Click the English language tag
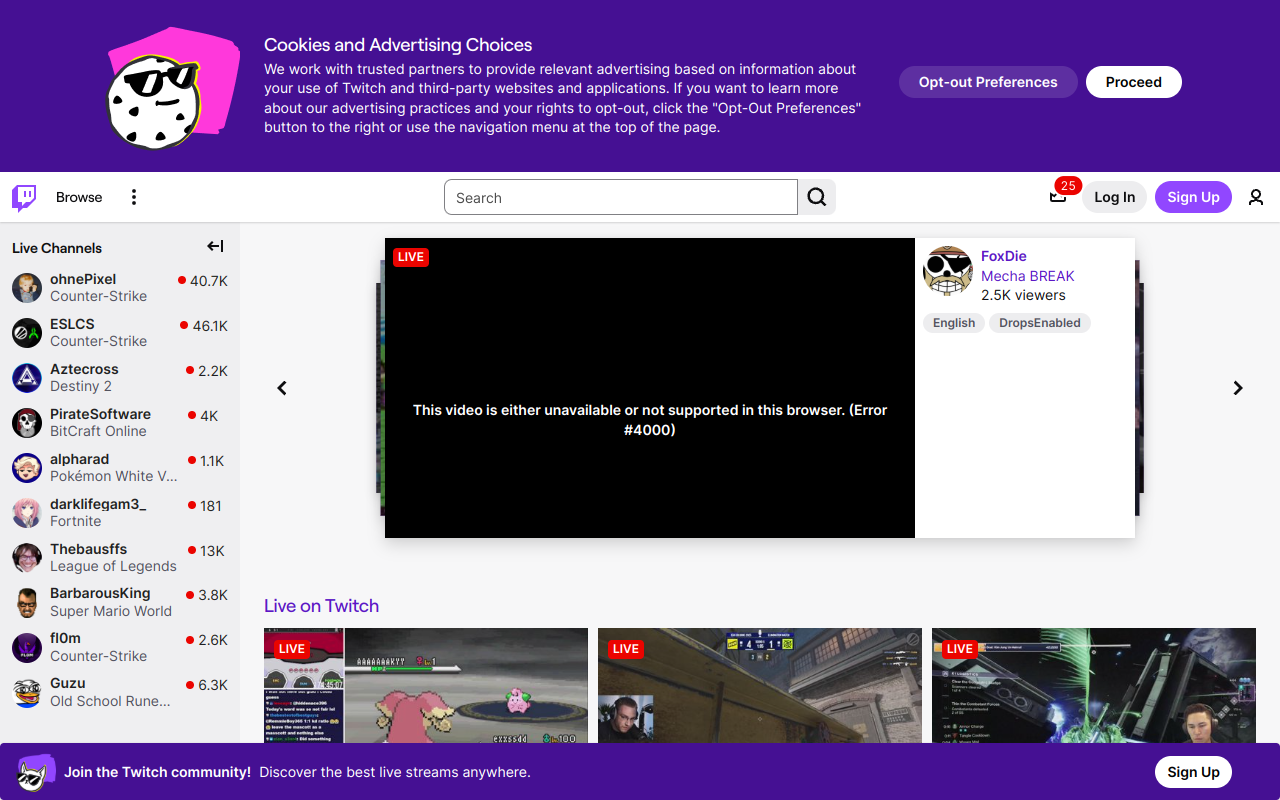Viewport: 1280px width, 800px height. point(953,322)
